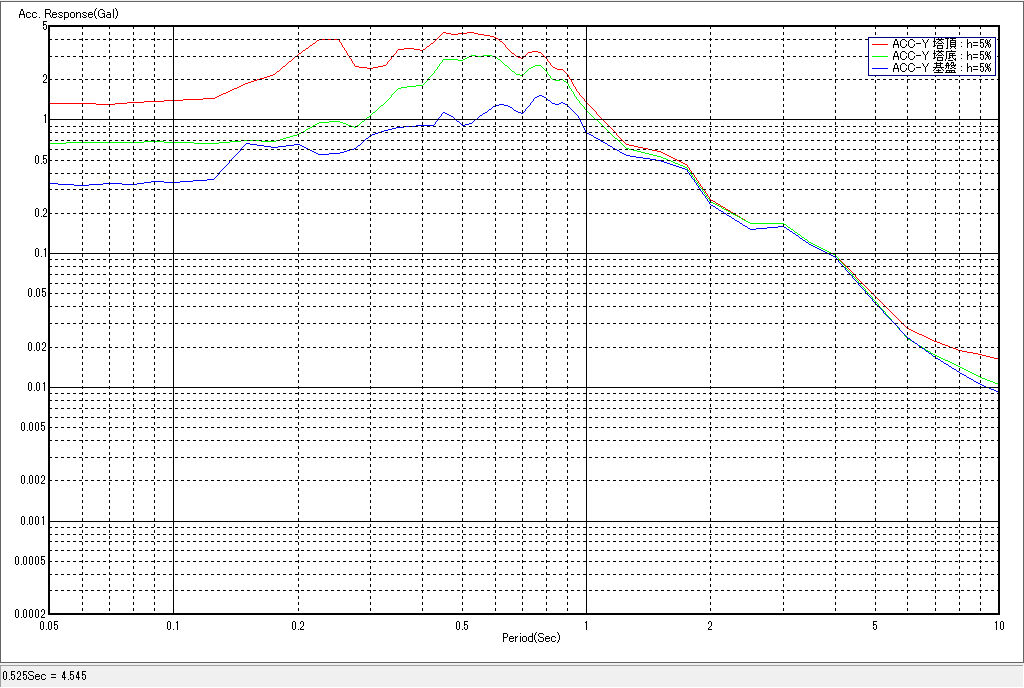Viewport: 1024px width, 688px height.
Task: Click the 10 period tick label
Action: [x=997, y=626]
